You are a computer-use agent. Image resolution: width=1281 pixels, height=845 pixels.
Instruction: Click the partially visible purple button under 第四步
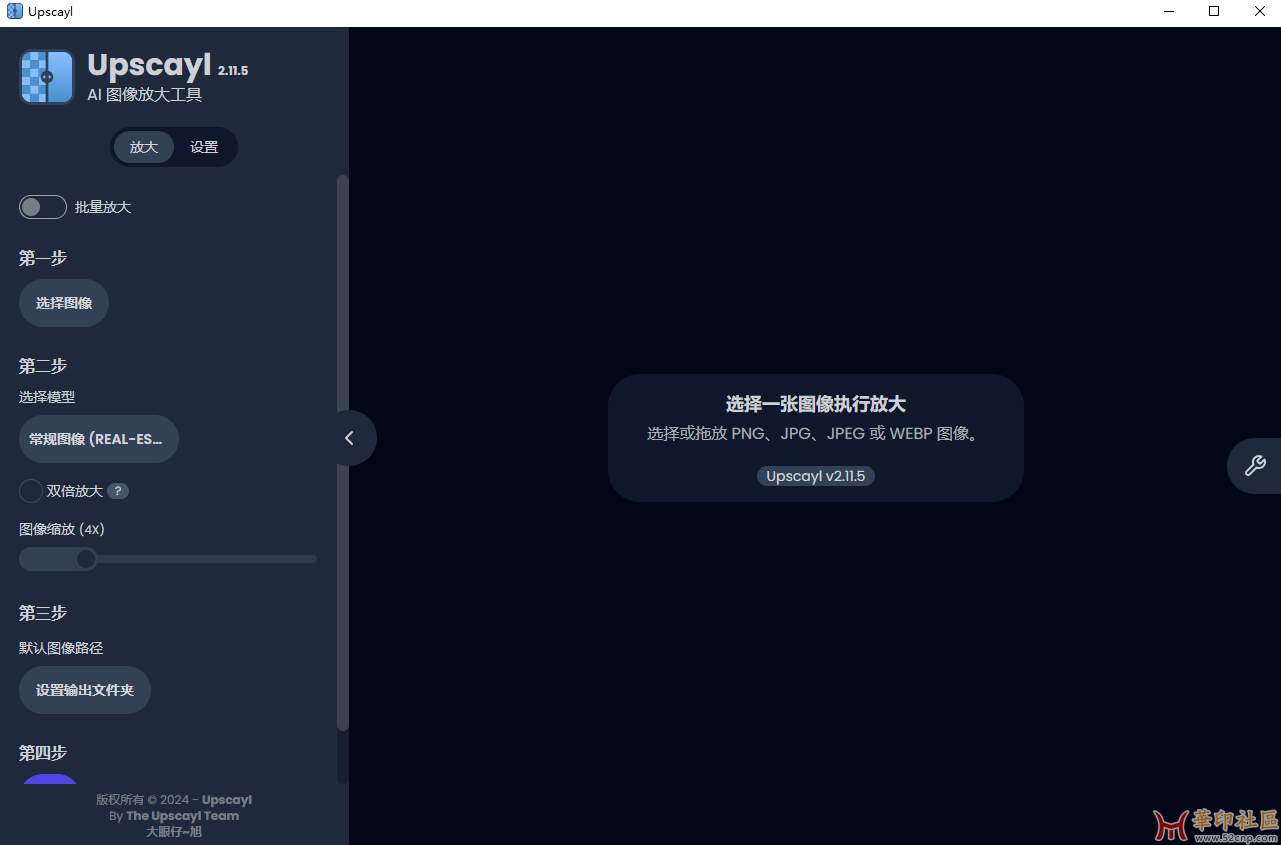pyautogui.click(x=50, y=778)
